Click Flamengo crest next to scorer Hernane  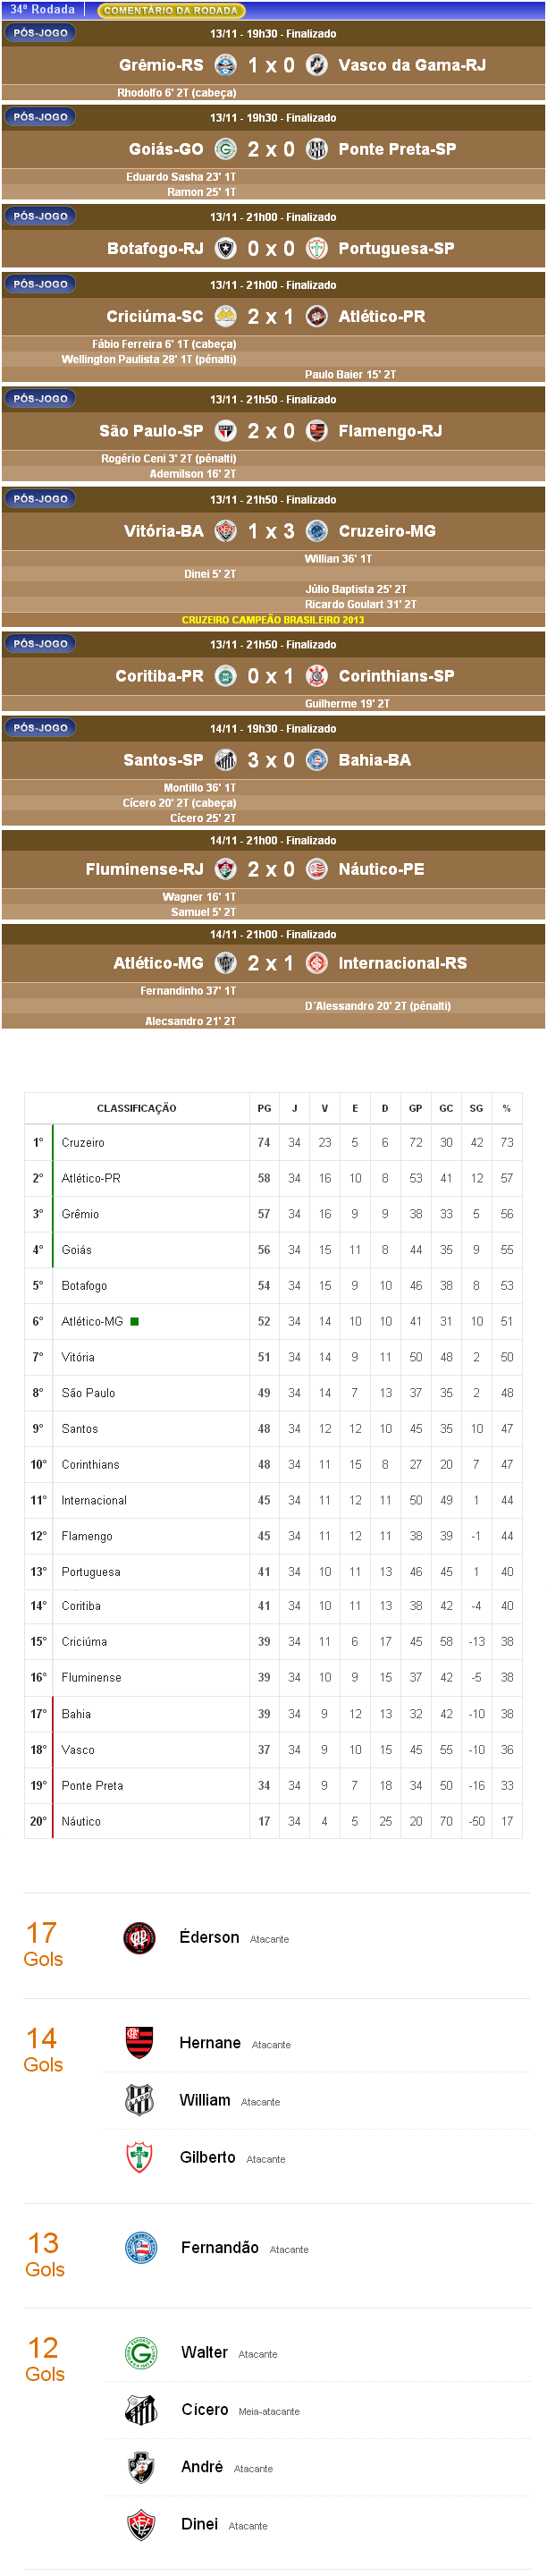pos(139,2042)
